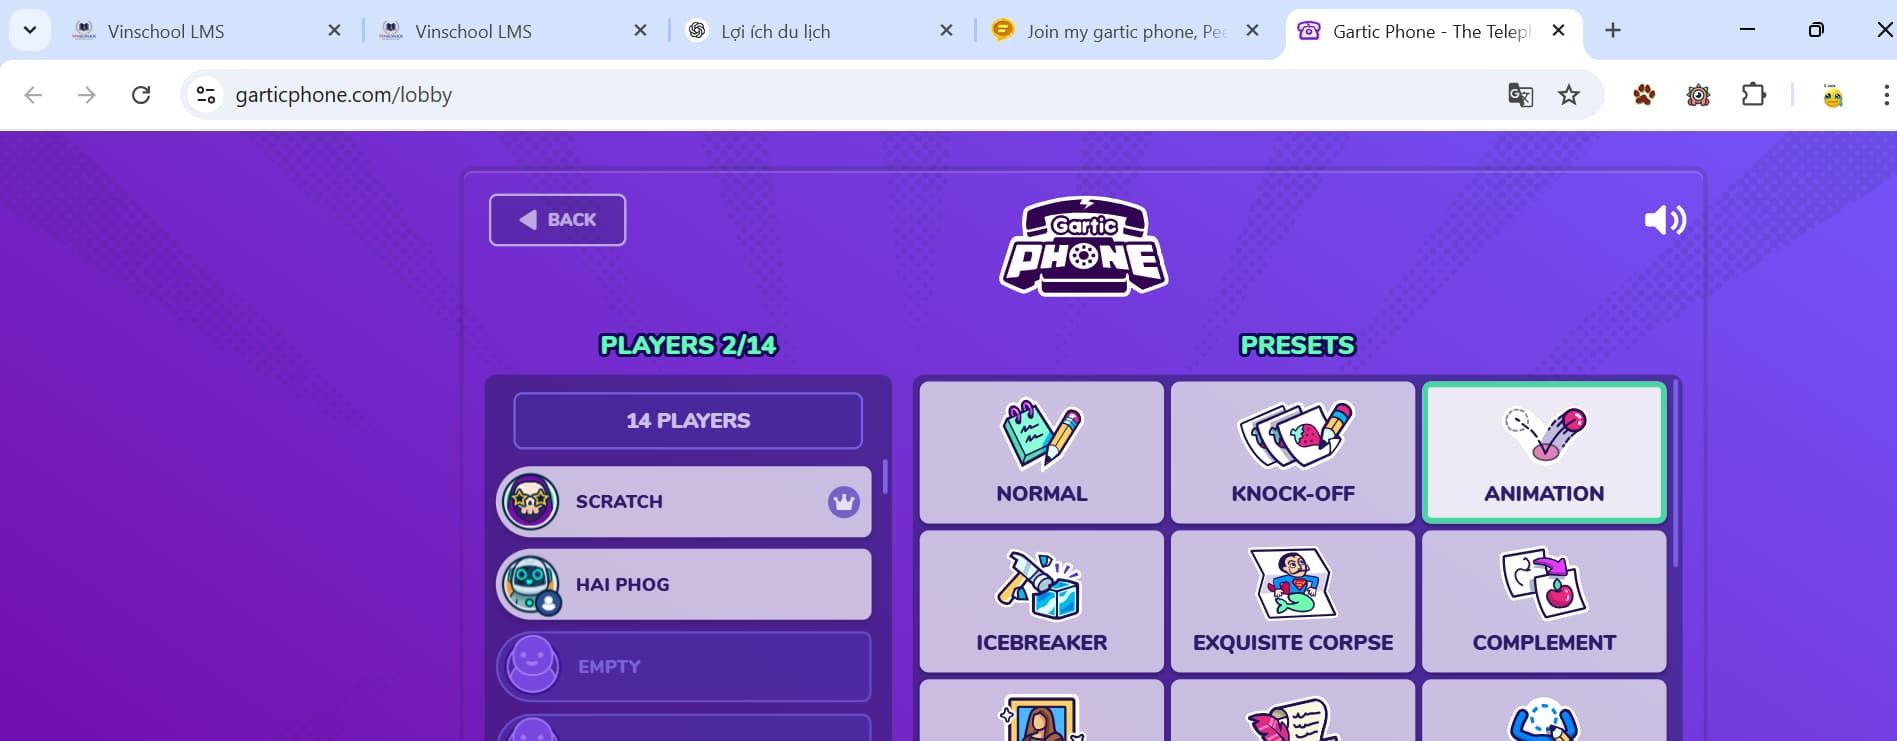Viewport: 1897px width, 741px height.
Task: Click the SCRATCH player's crown icon
Action: [x=844, y=502]
